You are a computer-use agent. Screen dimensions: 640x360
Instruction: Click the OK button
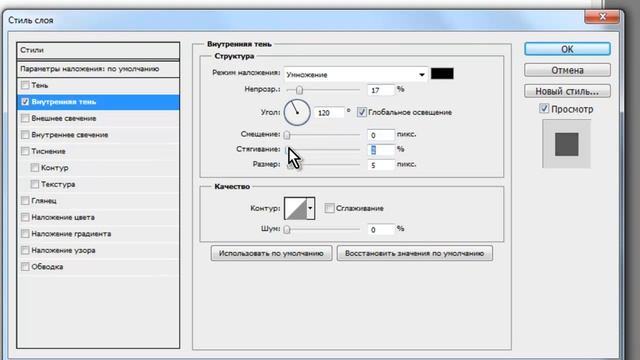[567, 49]
